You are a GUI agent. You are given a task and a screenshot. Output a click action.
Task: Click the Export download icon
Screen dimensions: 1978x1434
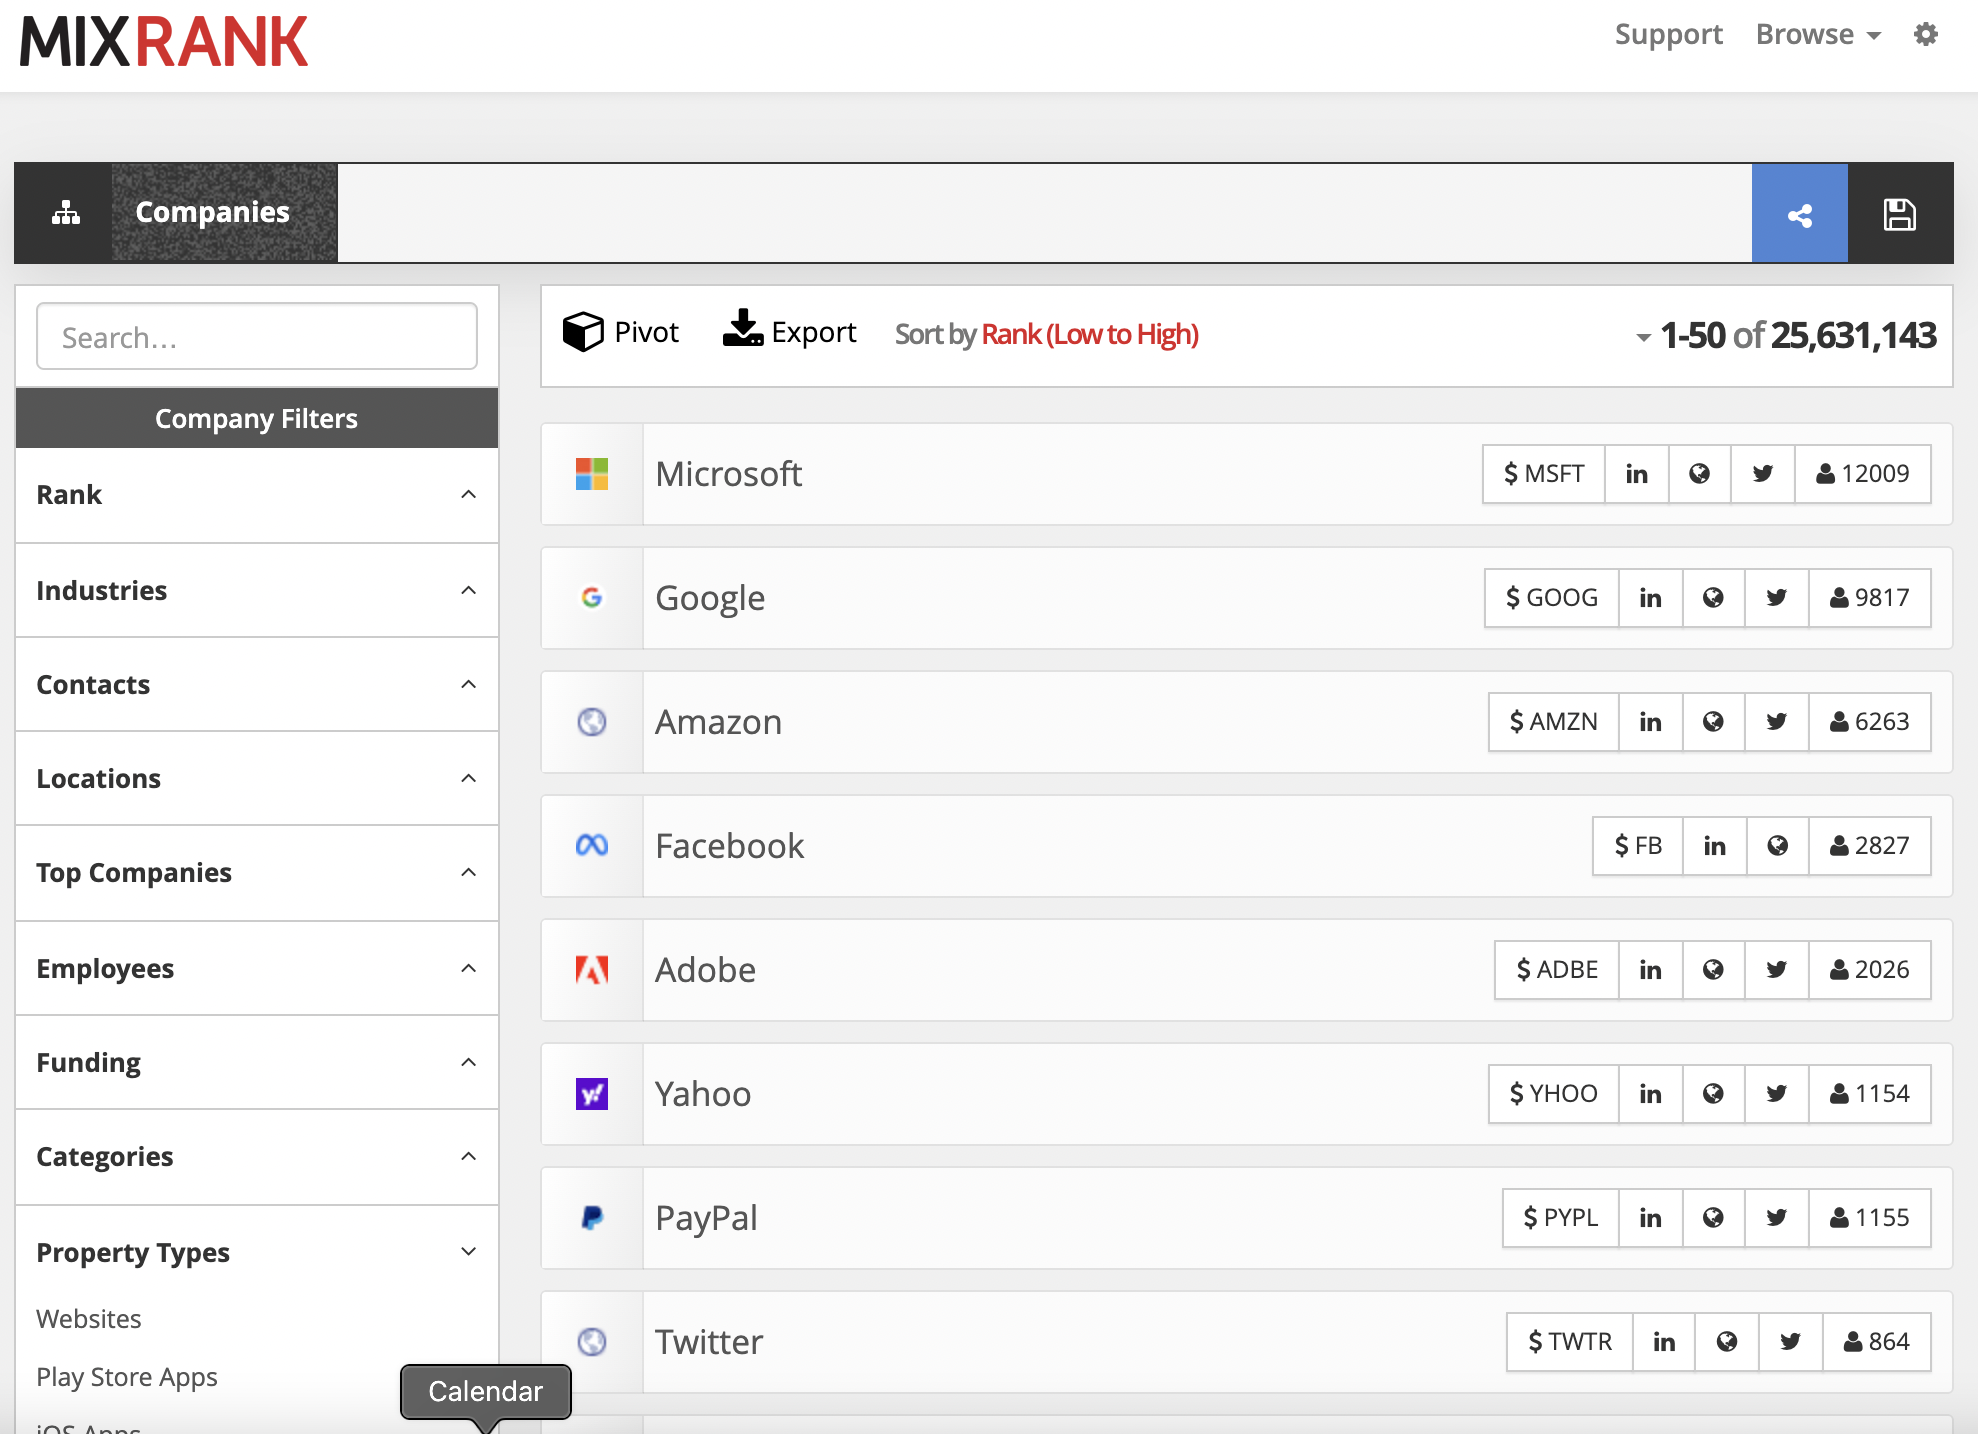click(x=742, y=330)
